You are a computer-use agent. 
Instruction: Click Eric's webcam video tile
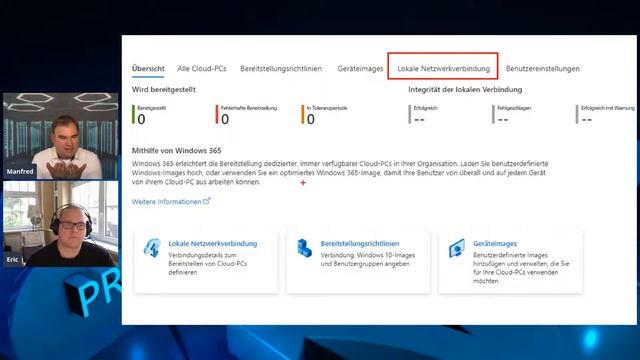click(60, 224)
